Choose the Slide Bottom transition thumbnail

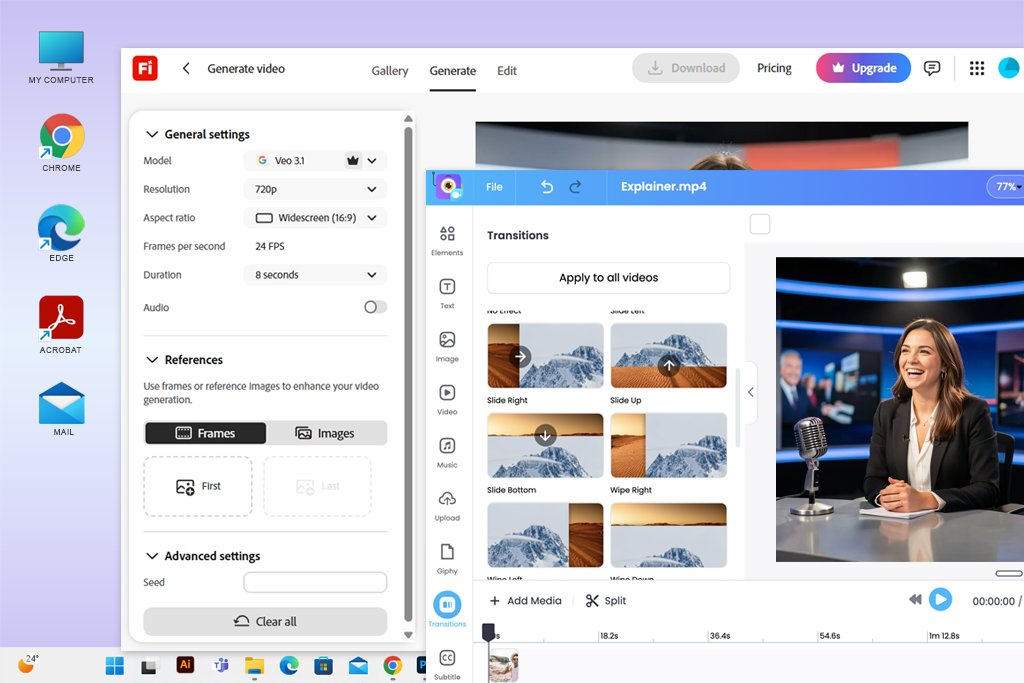pyautogui.click(x=545, y=445)
